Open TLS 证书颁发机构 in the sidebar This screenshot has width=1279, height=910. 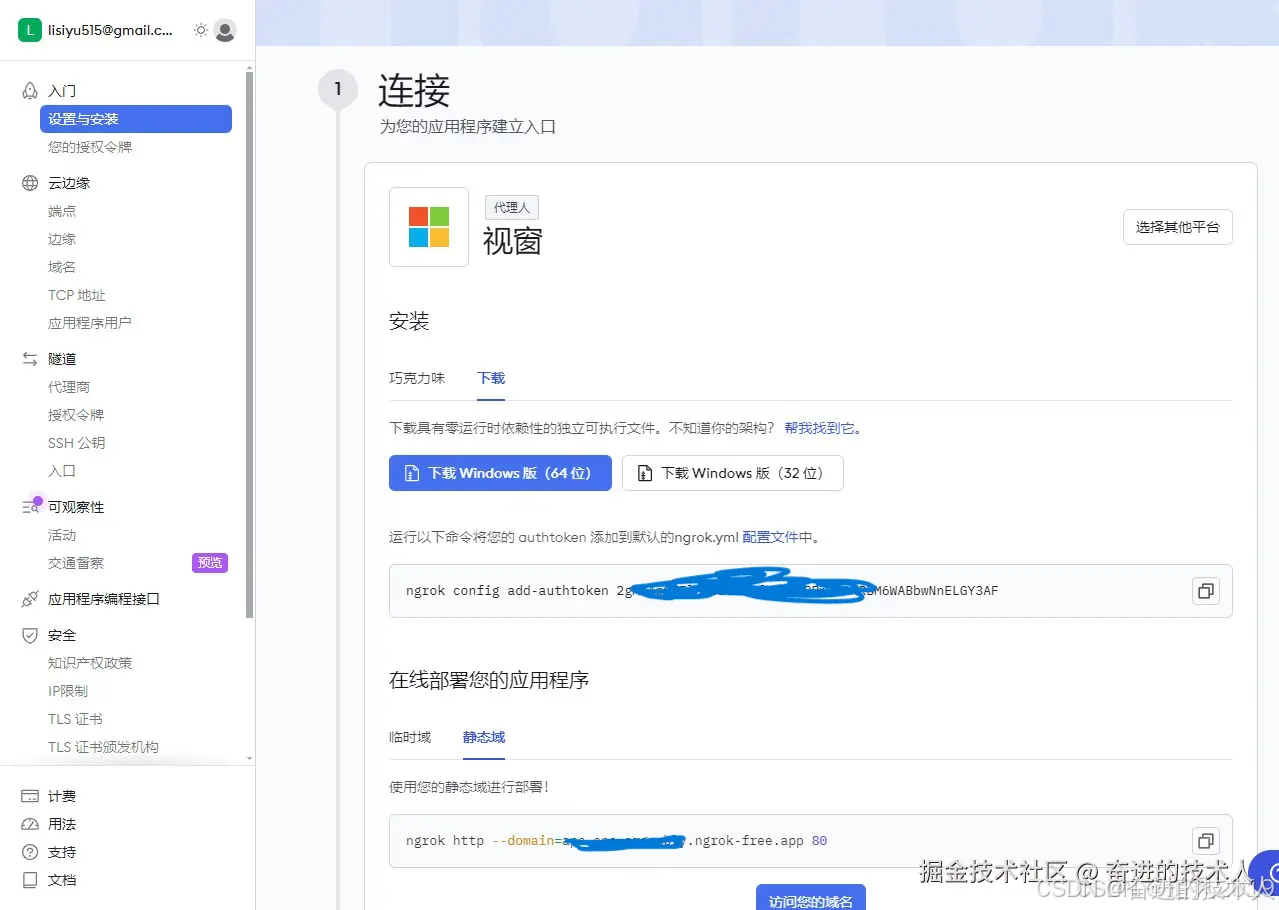point(104,747)
